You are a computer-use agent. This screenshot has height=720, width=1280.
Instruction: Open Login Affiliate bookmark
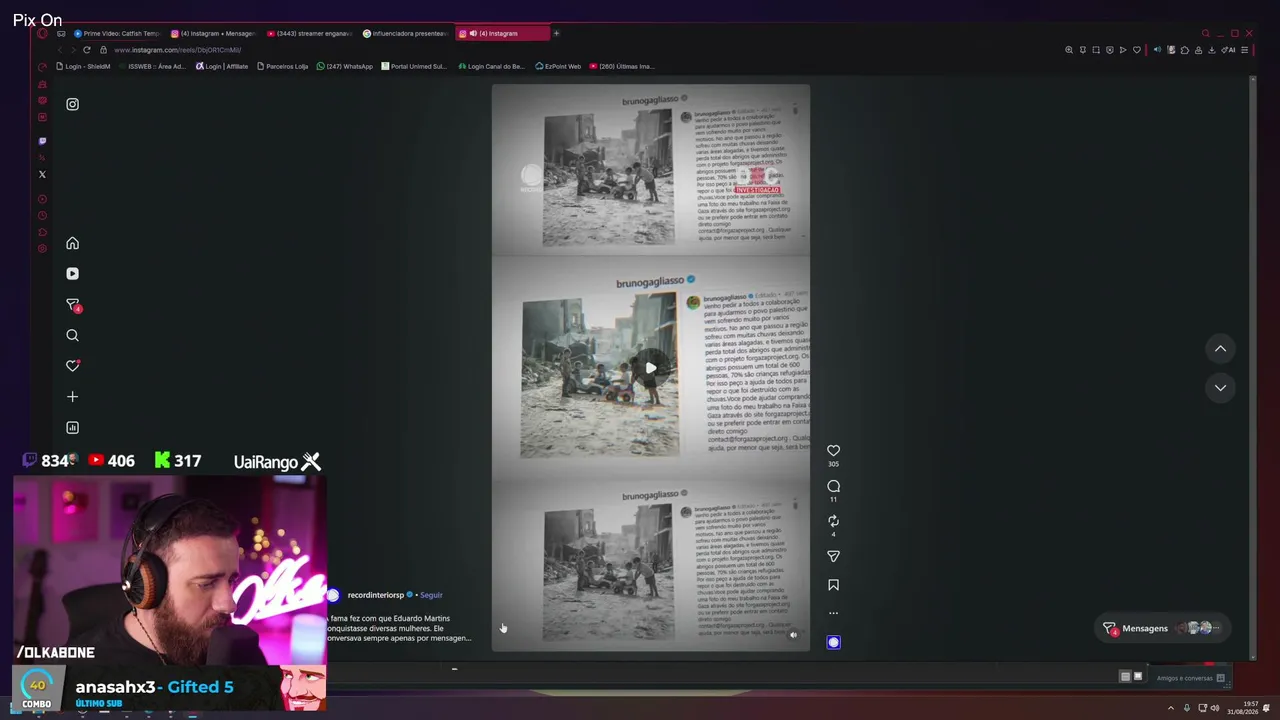click(222, 66)
